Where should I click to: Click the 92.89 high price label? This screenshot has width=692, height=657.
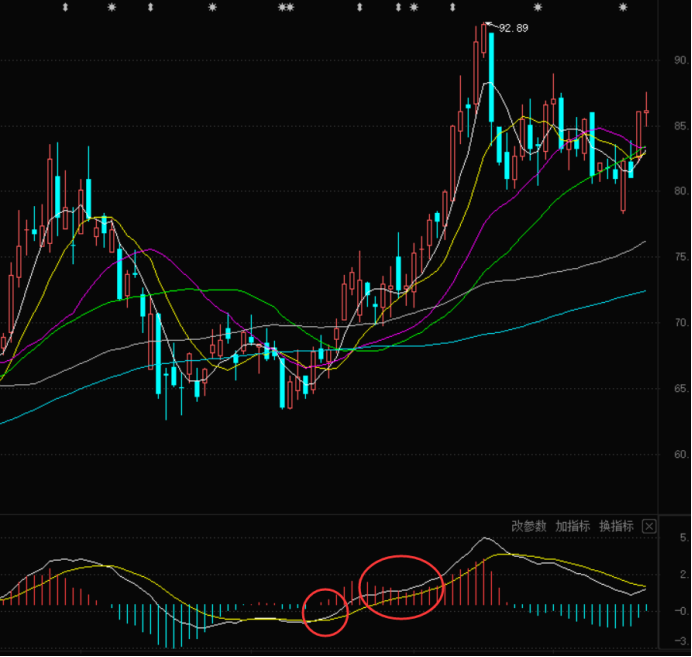pos(513,28)
